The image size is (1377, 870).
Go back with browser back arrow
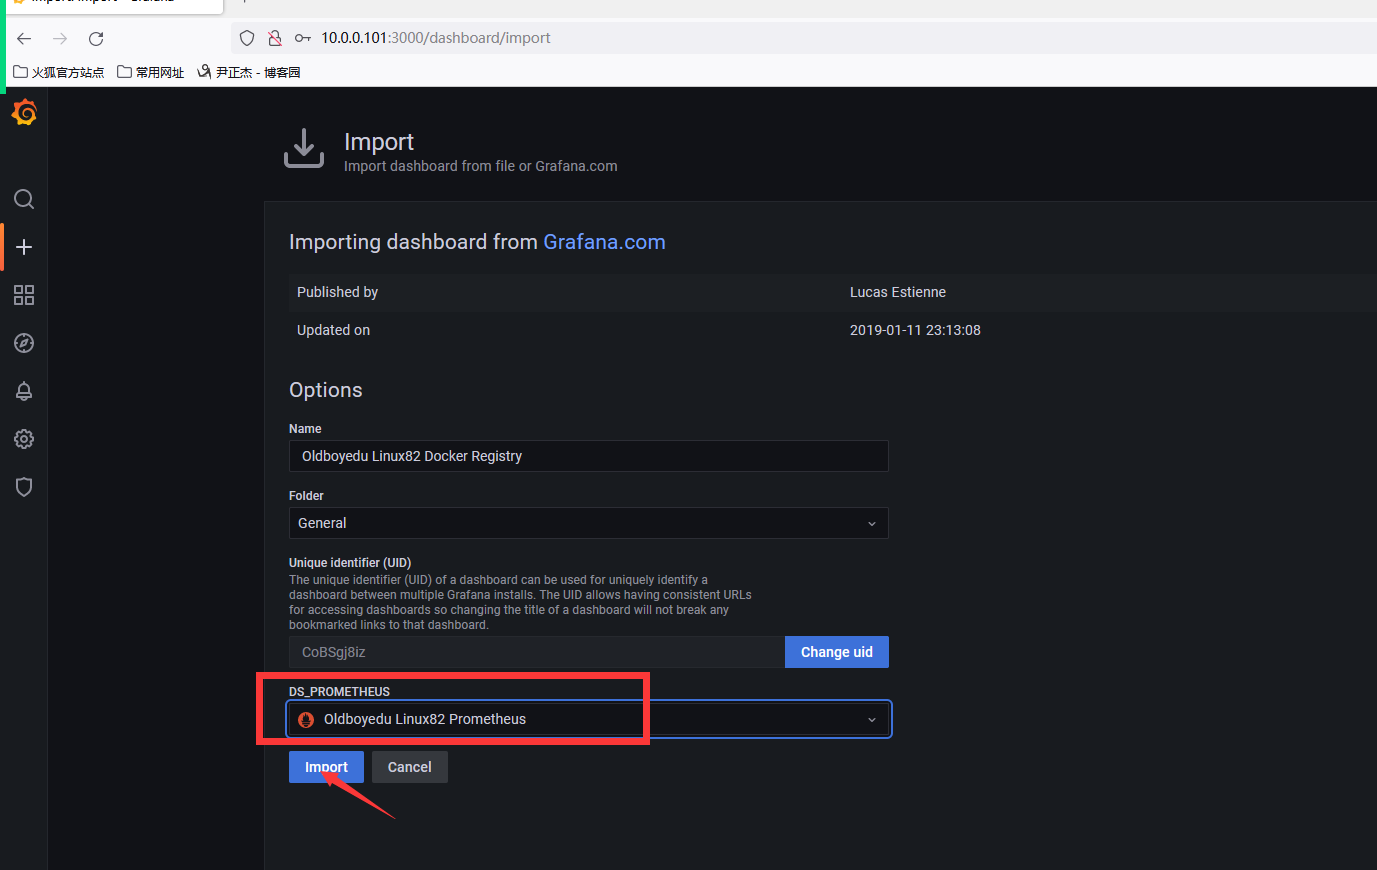click(x=24, y=38)
